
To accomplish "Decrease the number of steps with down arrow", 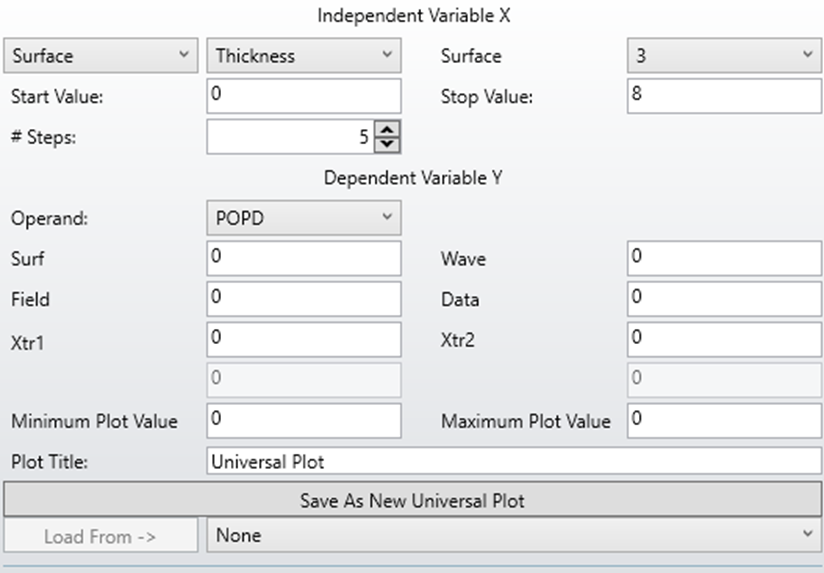I will pos(387,144).
